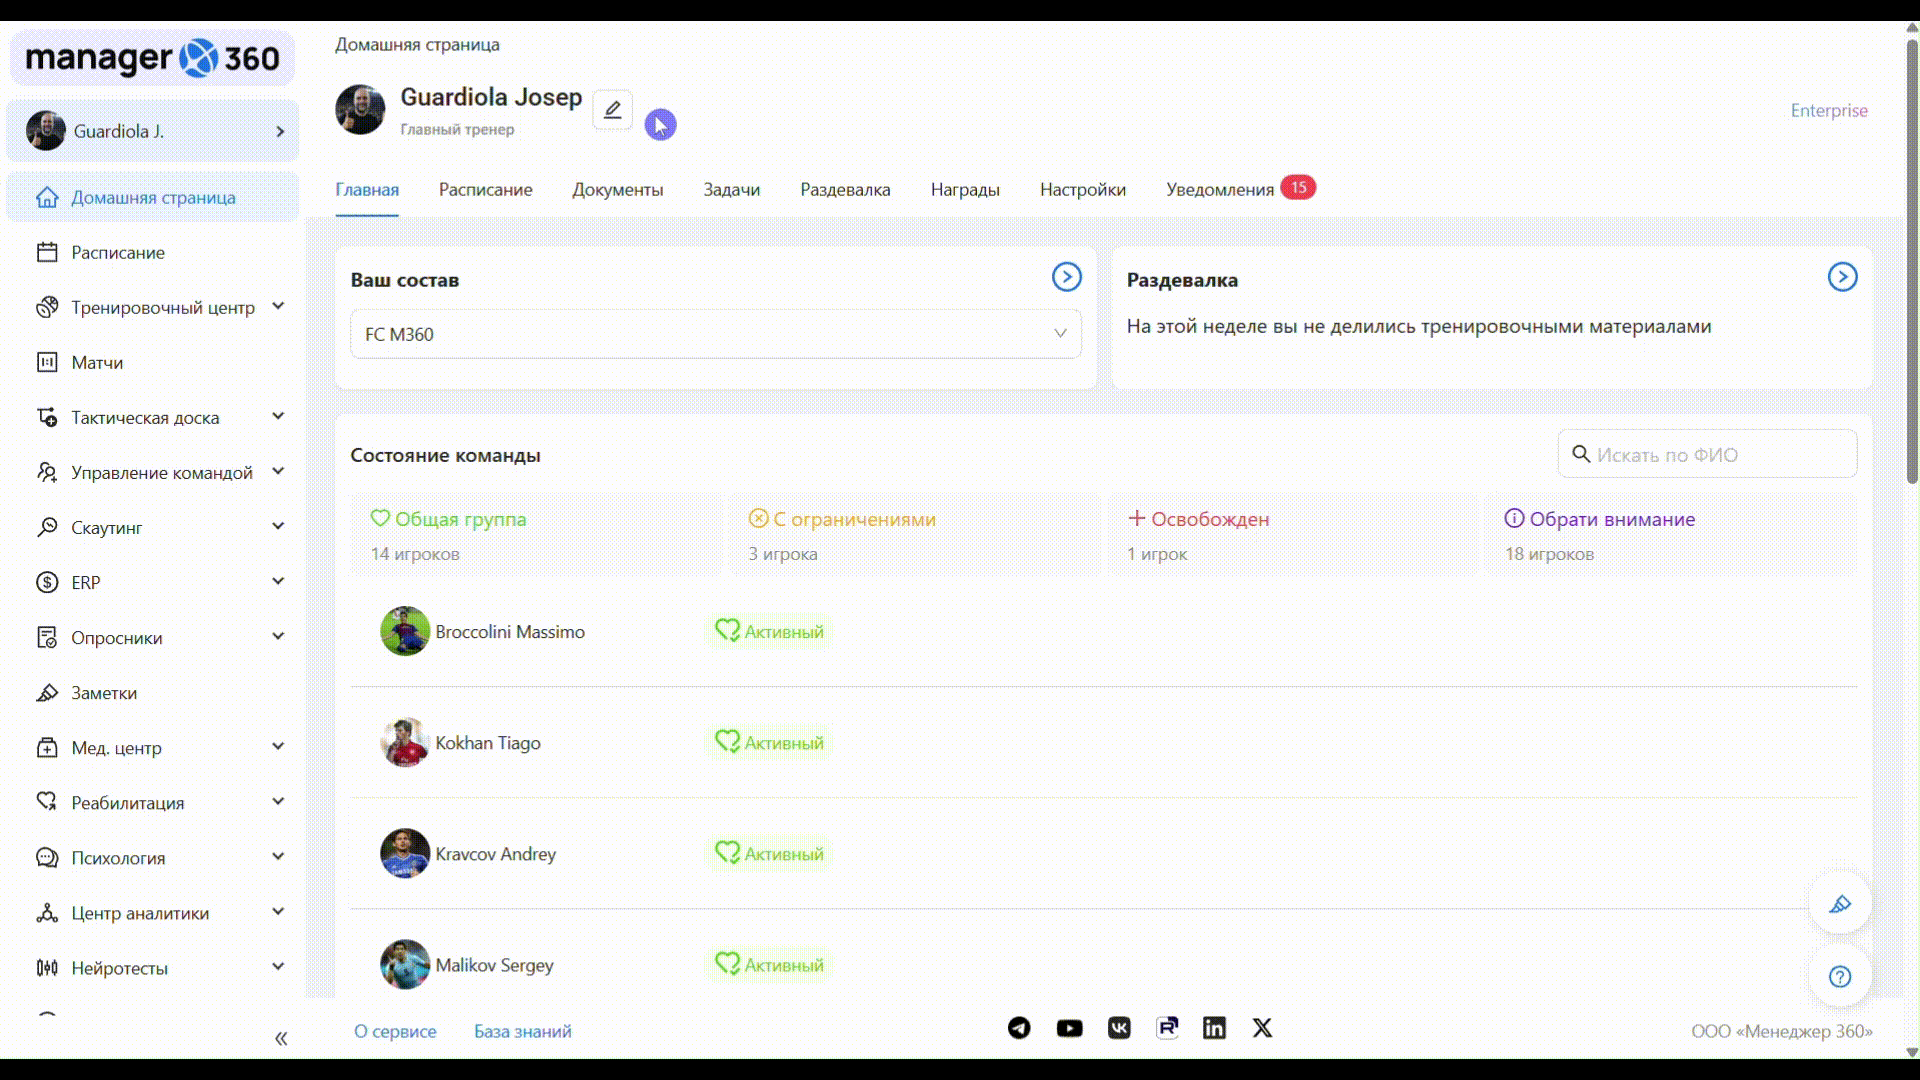This screenshot has width=1920, height=1080.
Task: Open the YouTube footer icon
Action: coord(1069,1028)
